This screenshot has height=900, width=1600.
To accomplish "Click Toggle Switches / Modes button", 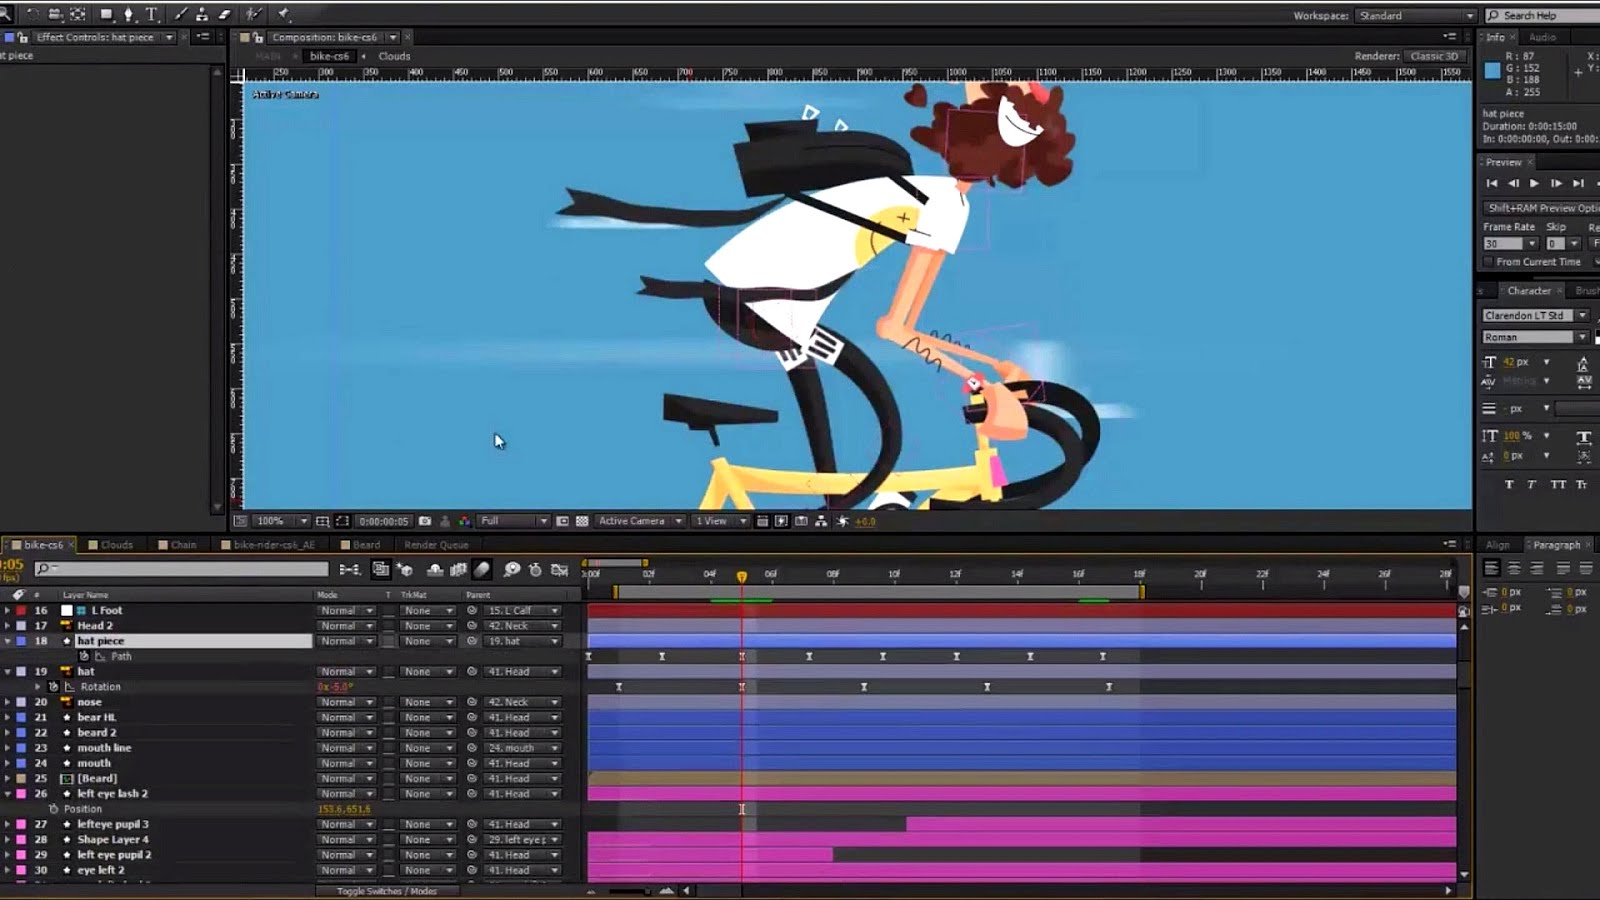I will click(x=385, y=890).
